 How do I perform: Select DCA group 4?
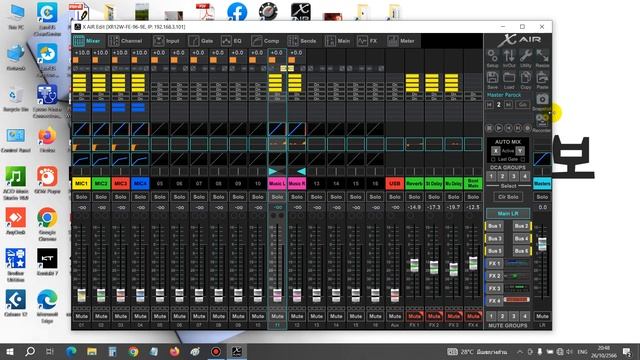tap(525, 176)
